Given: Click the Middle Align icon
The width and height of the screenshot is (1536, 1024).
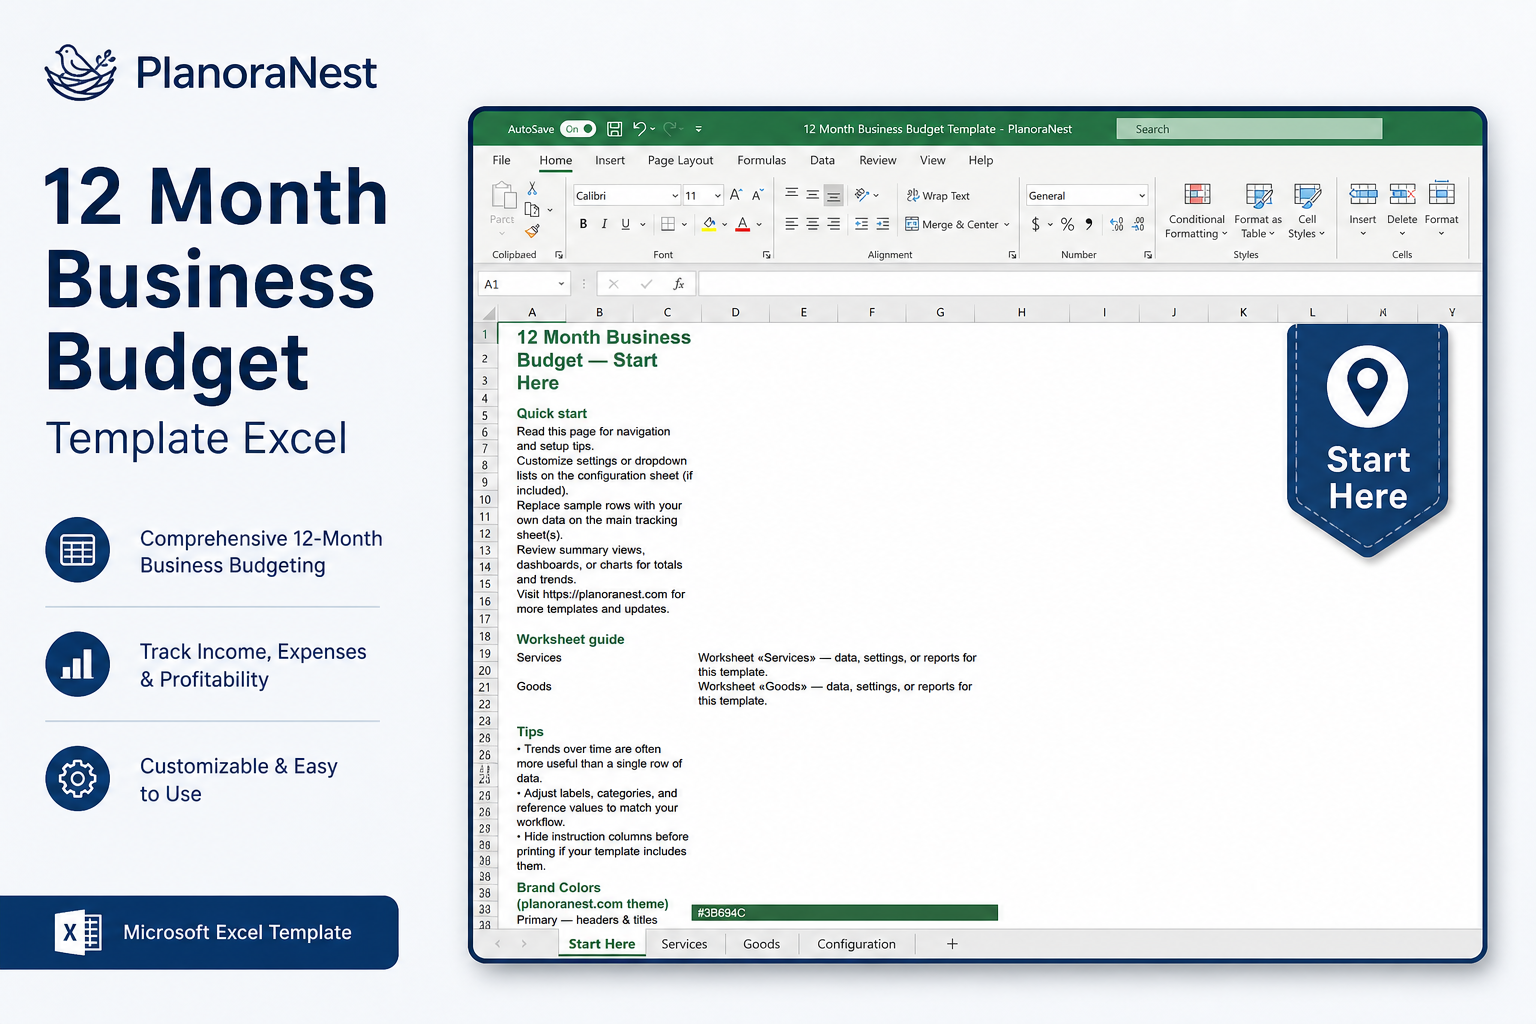Looking at the screenshot, I should point(812,194).
